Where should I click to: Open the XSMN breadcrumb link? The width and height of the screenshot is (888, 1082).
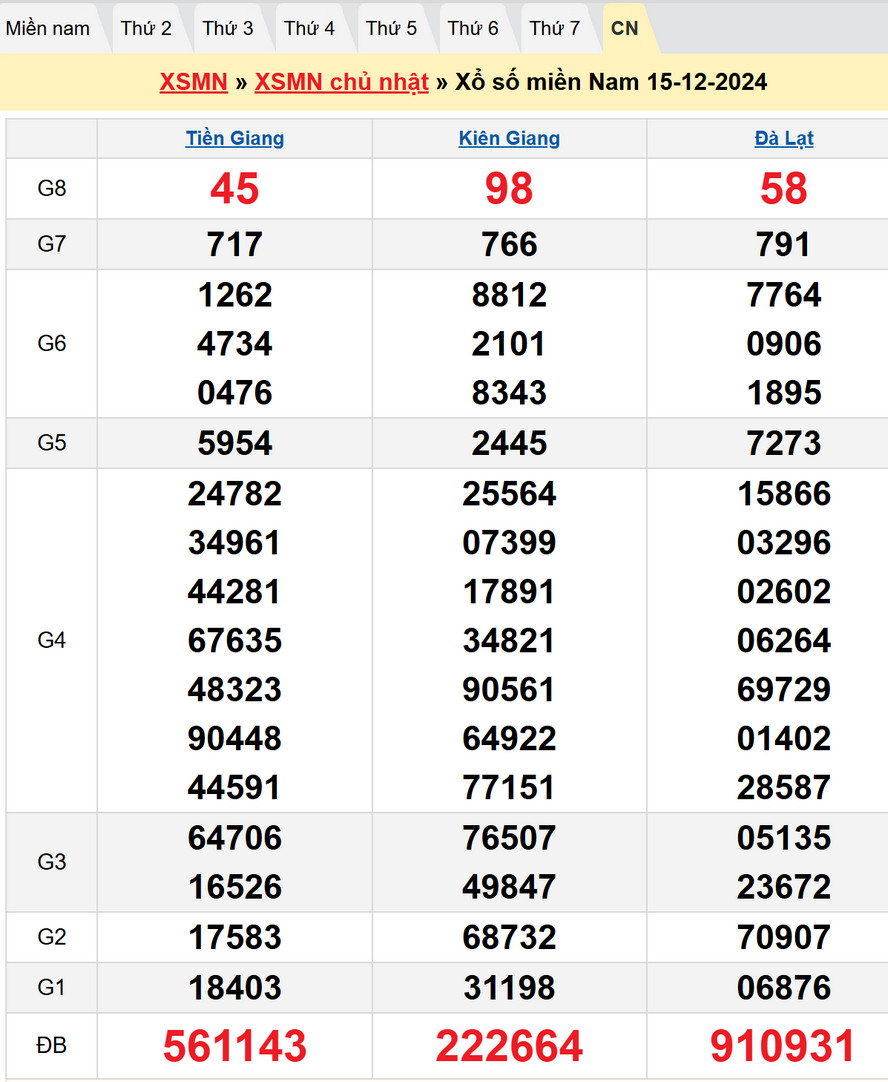(x=193, y=82)
